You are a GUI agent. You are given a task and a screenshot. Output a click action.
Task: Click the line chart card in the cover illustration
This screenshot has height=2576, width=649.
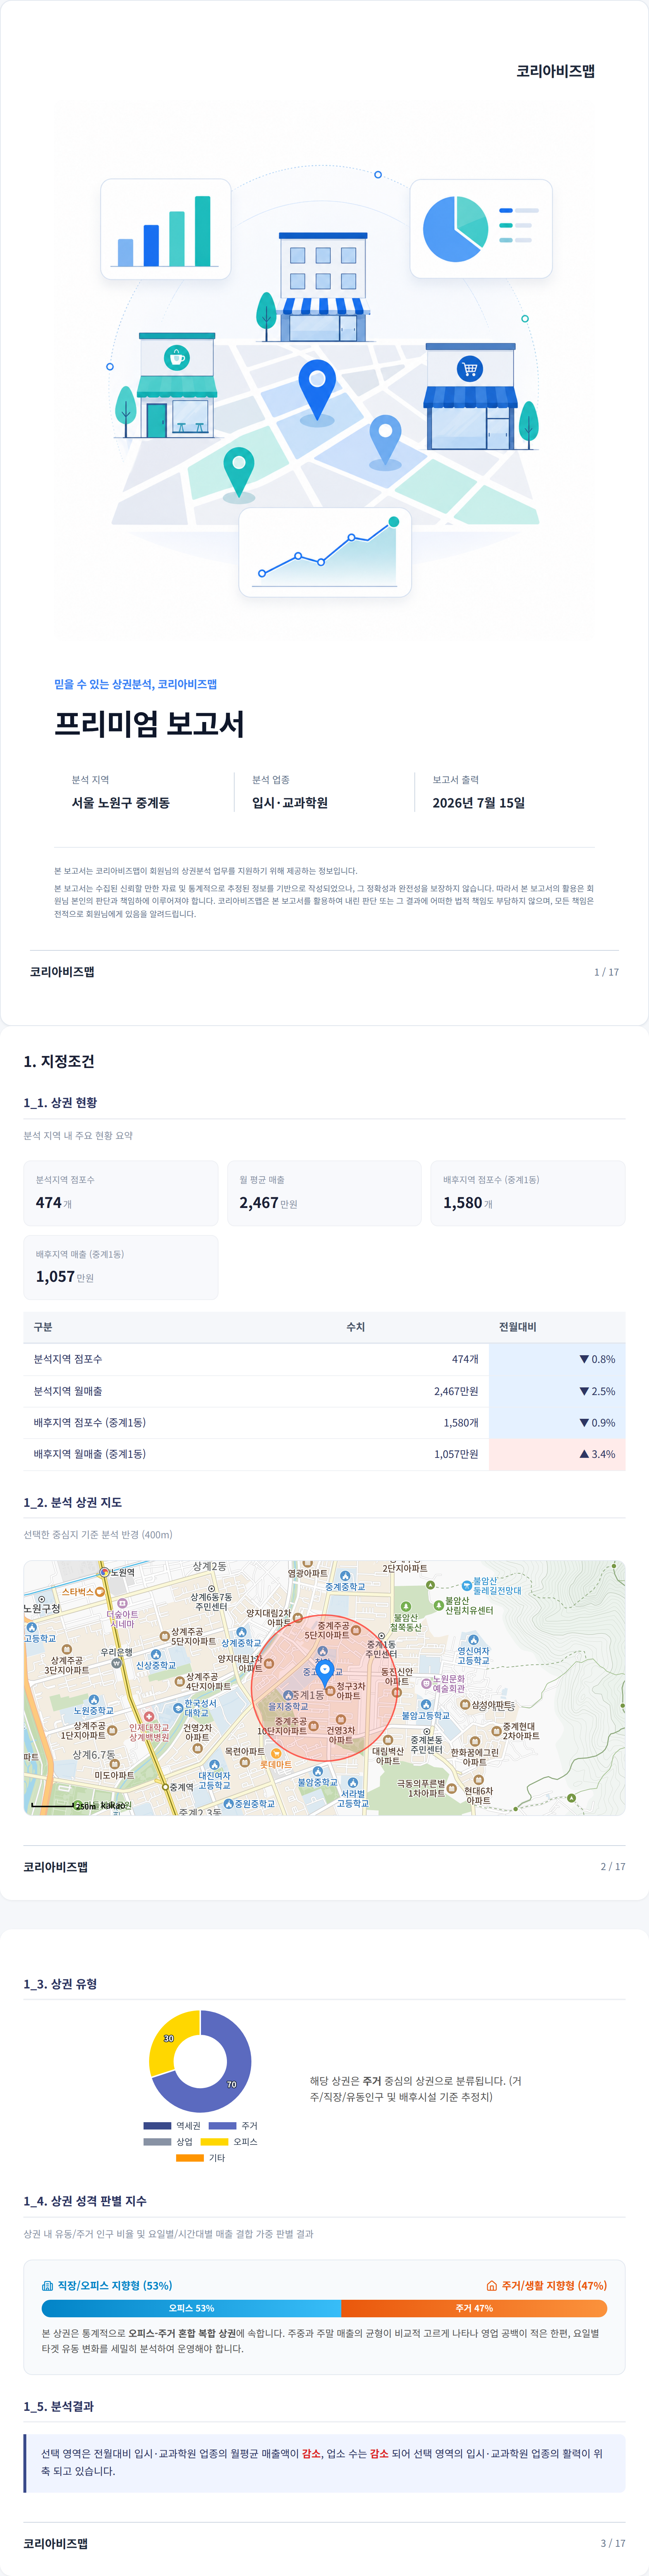coord(325,552)
